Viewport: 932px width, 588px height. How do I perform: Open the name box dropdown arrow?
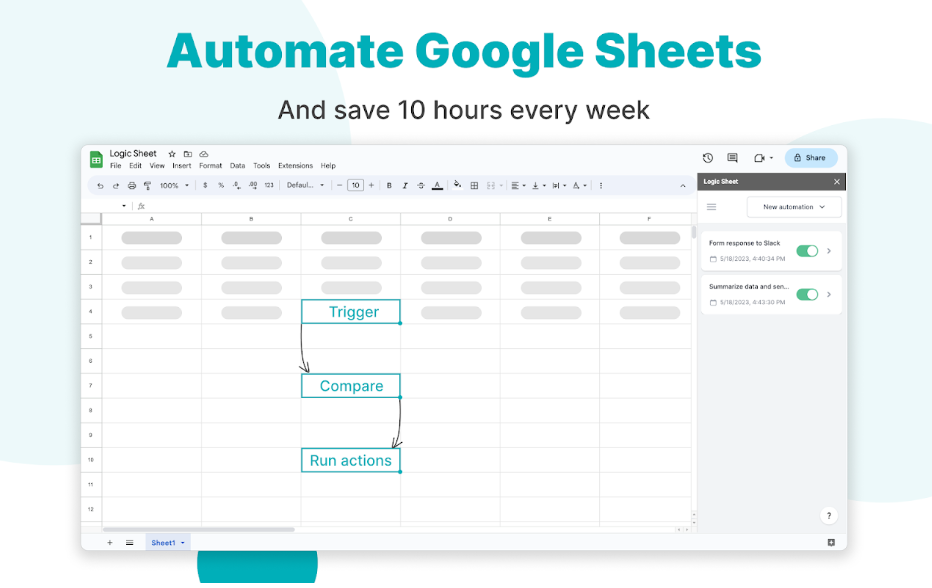(x=124, y=206)
